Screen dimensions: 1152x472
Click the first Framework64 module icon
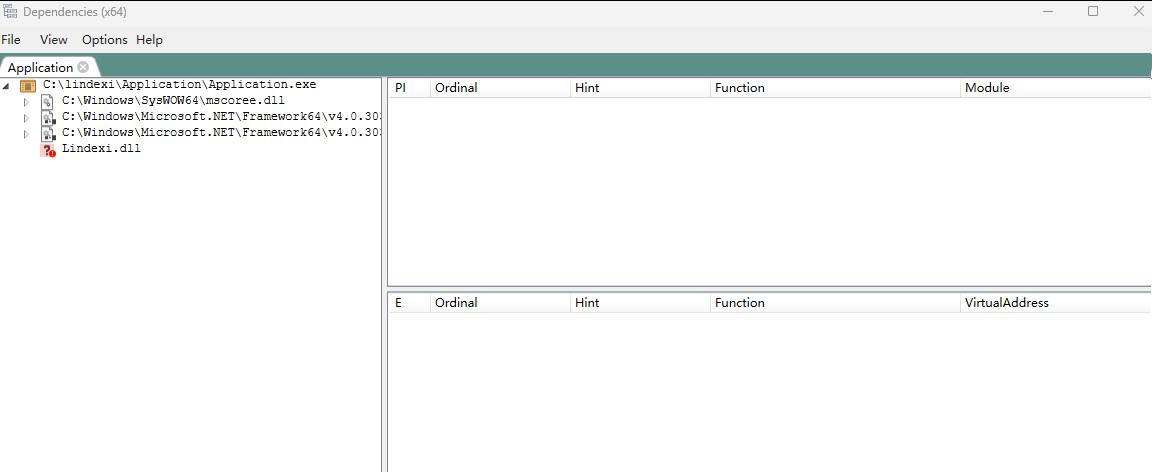[x=47, y=118]
